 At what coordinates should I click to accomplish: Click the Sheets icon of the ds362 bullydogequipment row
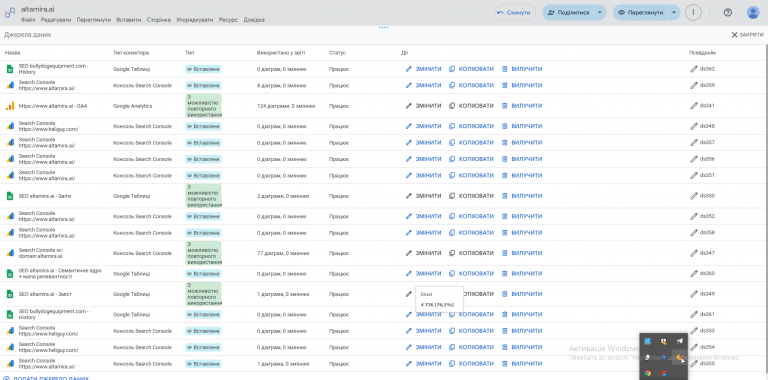pyautogui.click(x=10, y=69)
